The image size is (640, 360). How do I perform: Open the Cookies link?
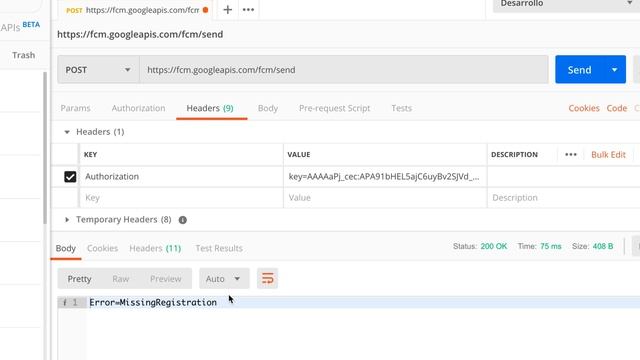click(x=584, y=108)
